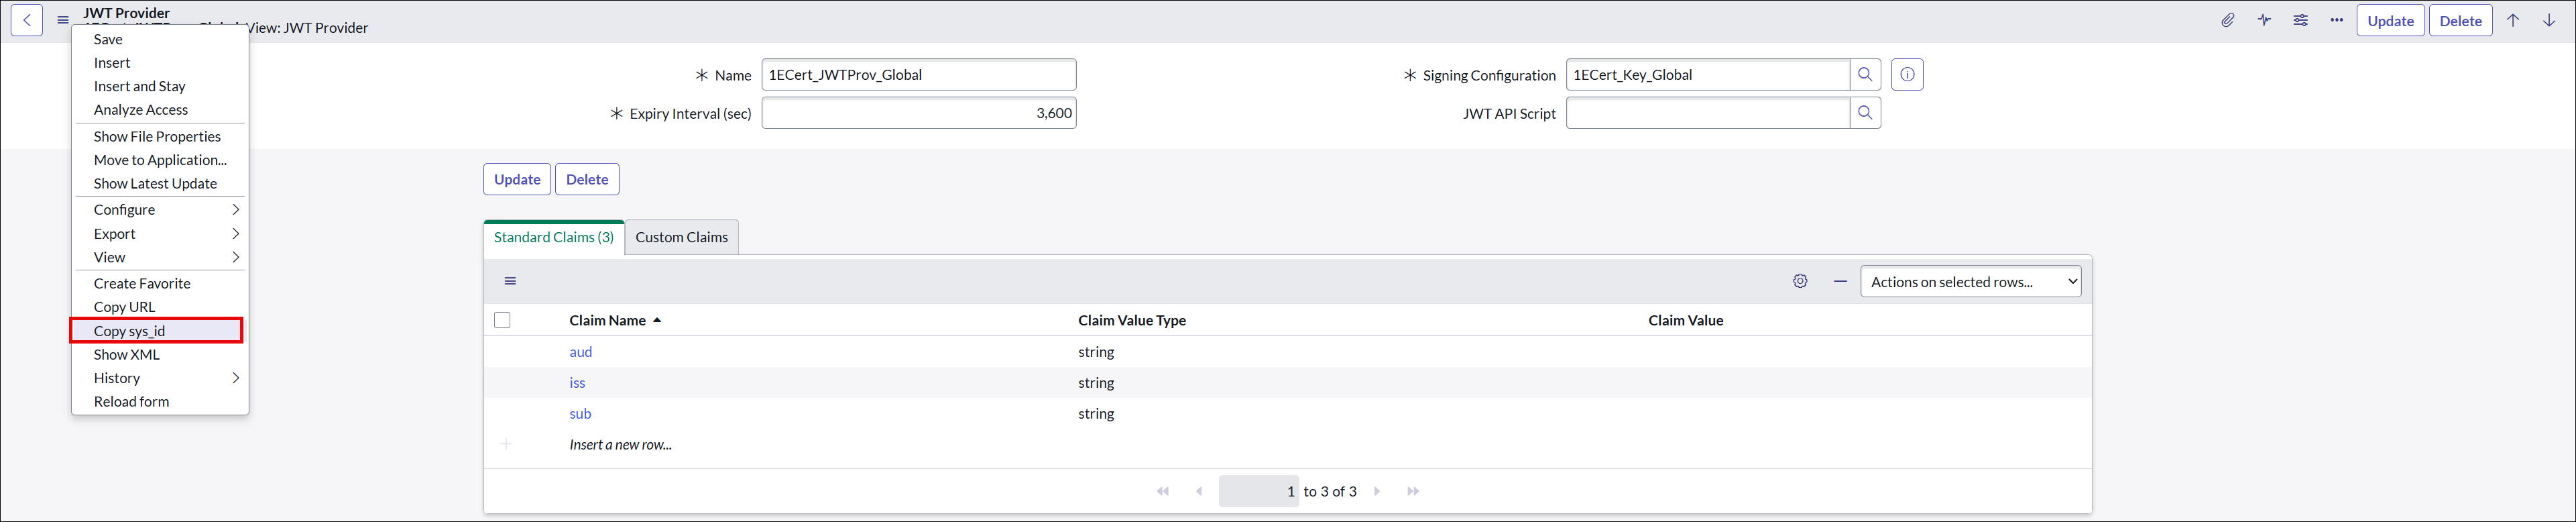This screenshot has width=2576, height=522.
Task: Preview Signing Configuration record info icon
Action: (x=1907, y=75)
